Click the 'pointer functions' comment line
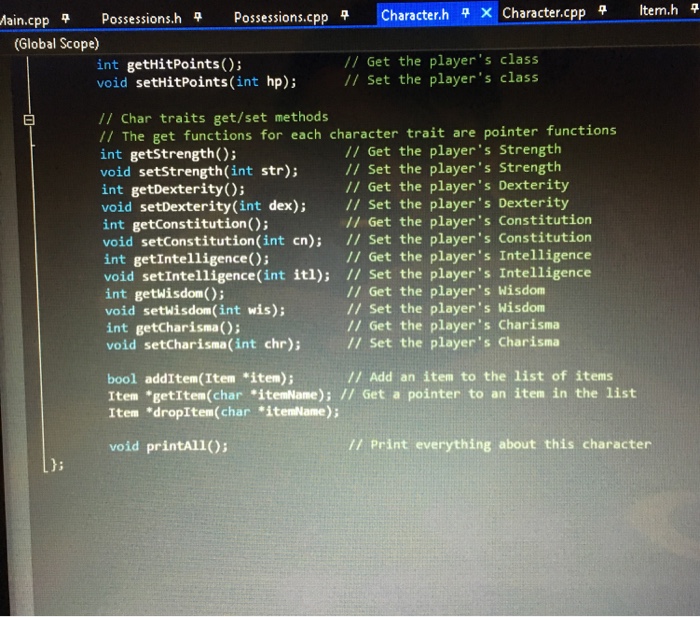700x617 pixels. (x=357, y=133)
